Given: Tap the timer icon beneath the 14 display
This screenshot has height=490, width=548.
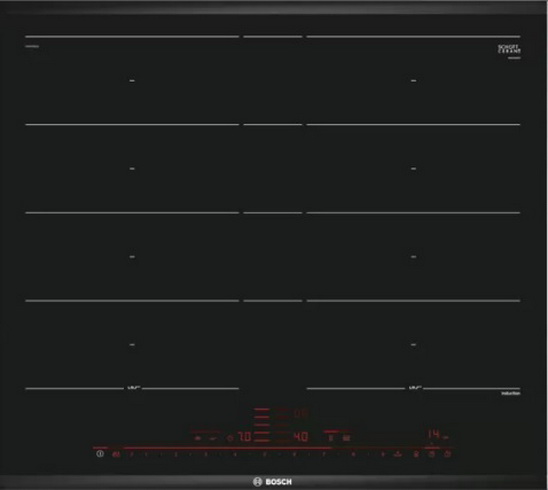Looking at the screenshot, I should pos(432,454).
